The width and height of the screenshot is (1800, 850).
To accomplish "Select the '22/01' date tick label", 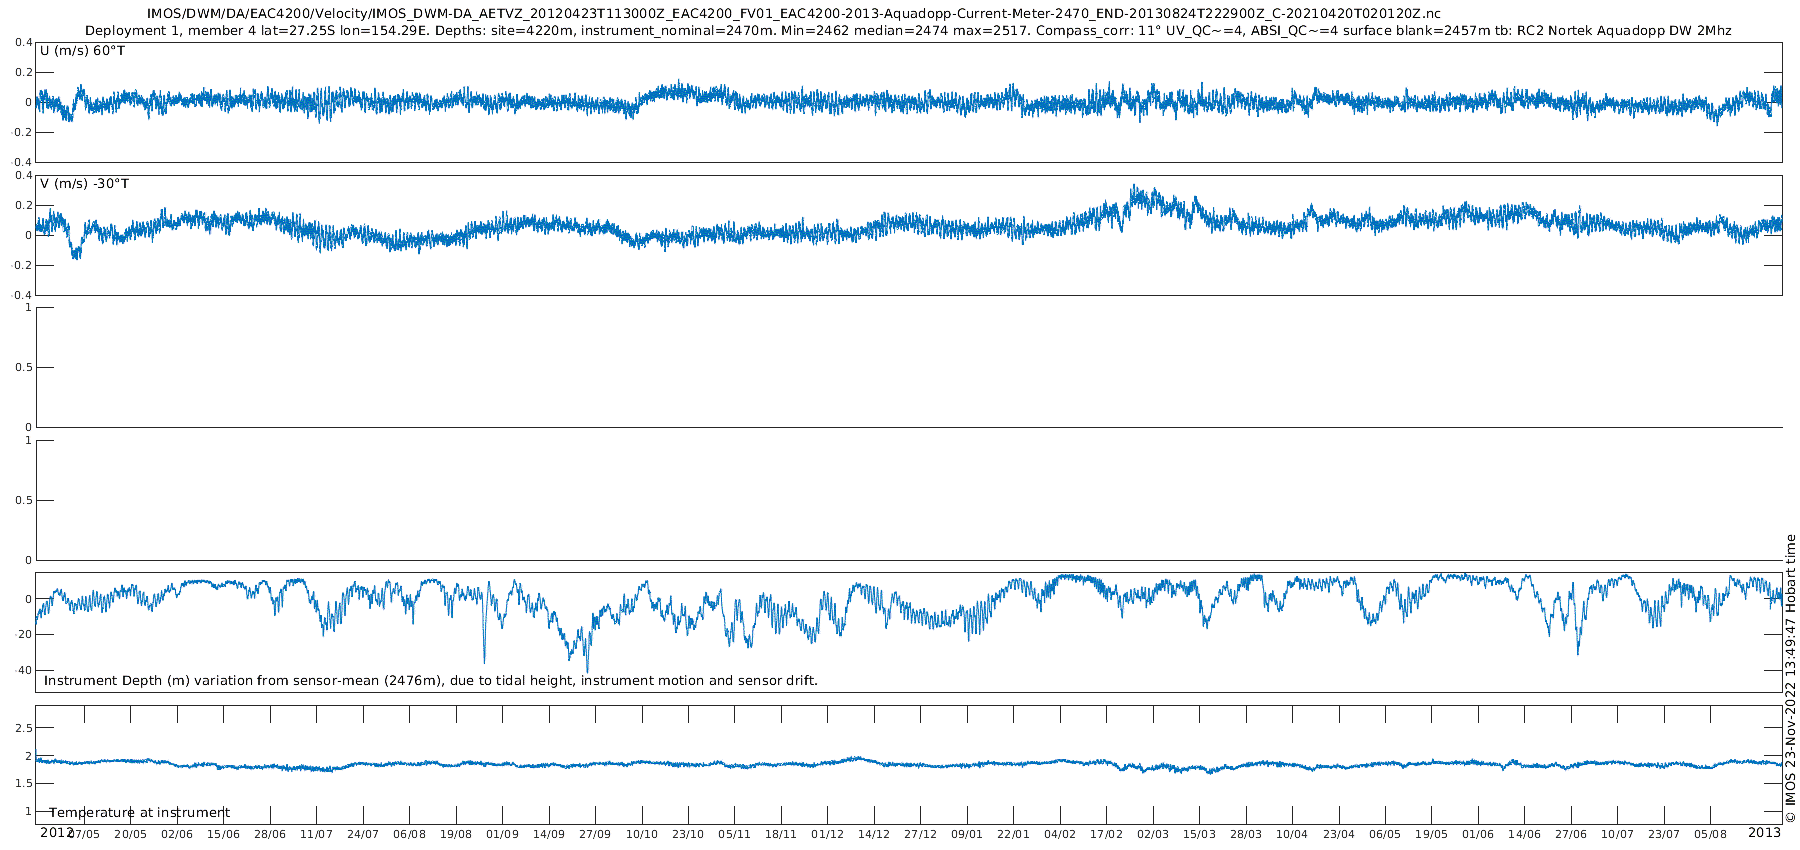I will (1014, 834).
